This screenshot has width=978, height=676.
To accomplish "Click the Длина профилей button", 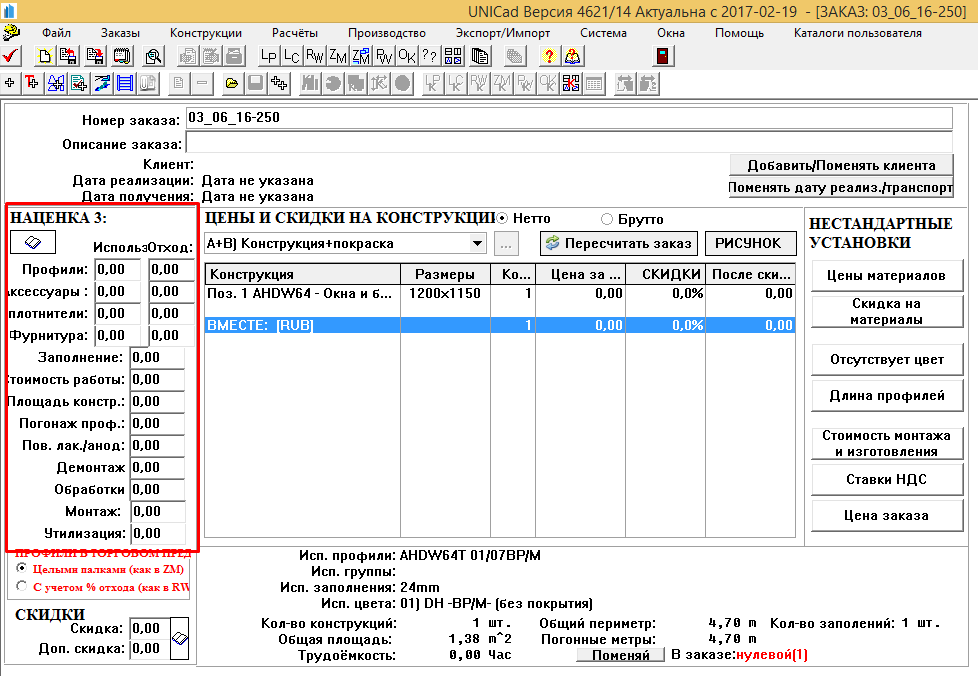I will 887,395.
